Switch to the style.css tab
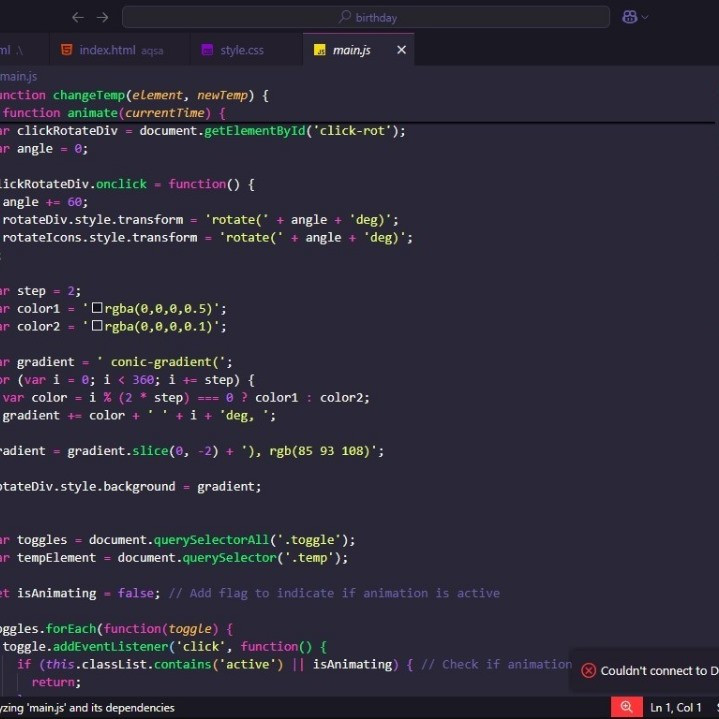 (242, 50)
